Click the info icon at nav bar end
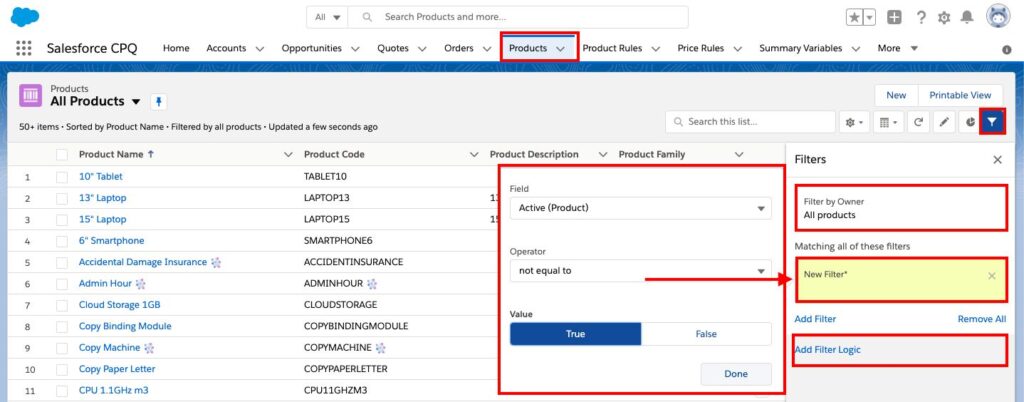The image size is (1024, 402). click(1006, 50)
